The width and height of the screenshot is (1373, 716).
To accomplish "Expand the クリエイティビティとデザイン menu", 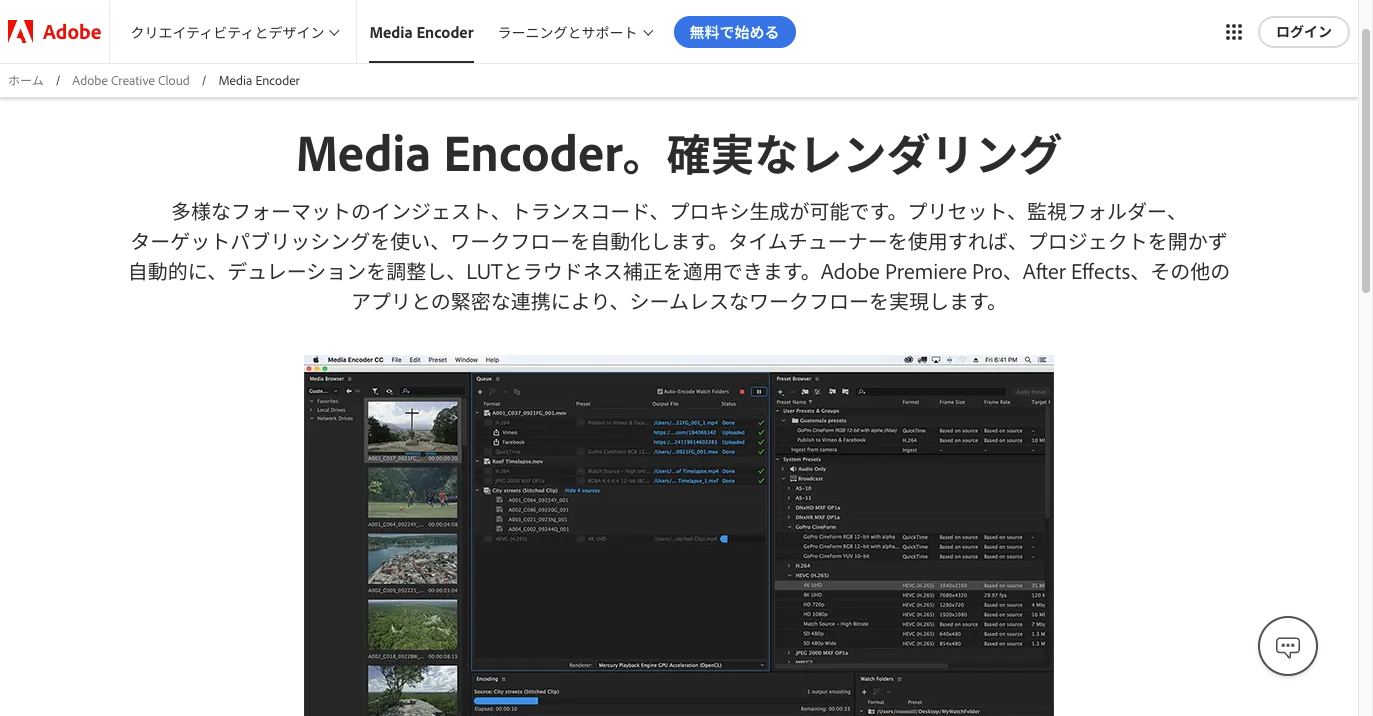I will coord(235,32).
